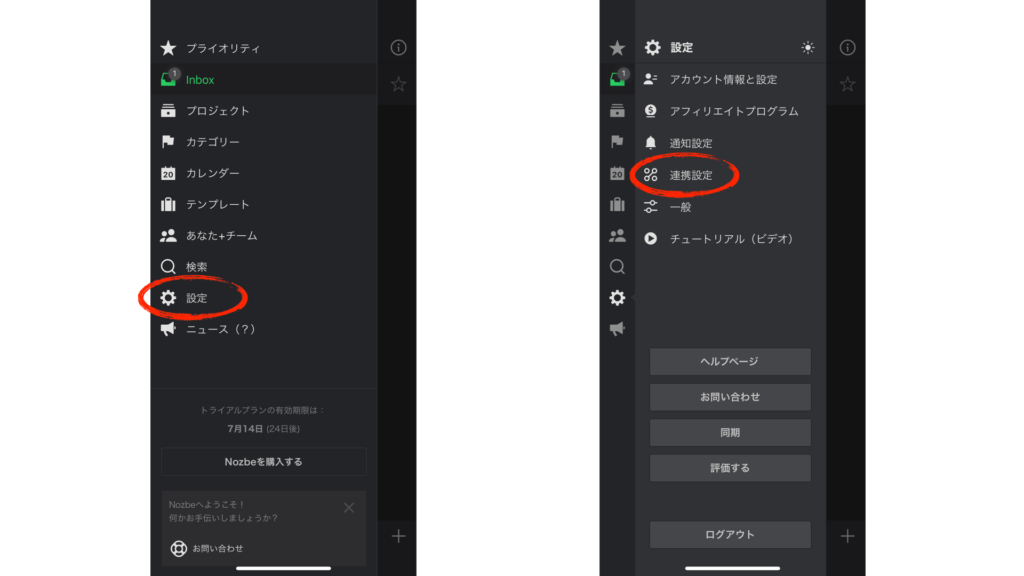The image size is (1024, 576).
Task: Dismiss the Nozbeへようこそ message with X
Action: (349, 507)
